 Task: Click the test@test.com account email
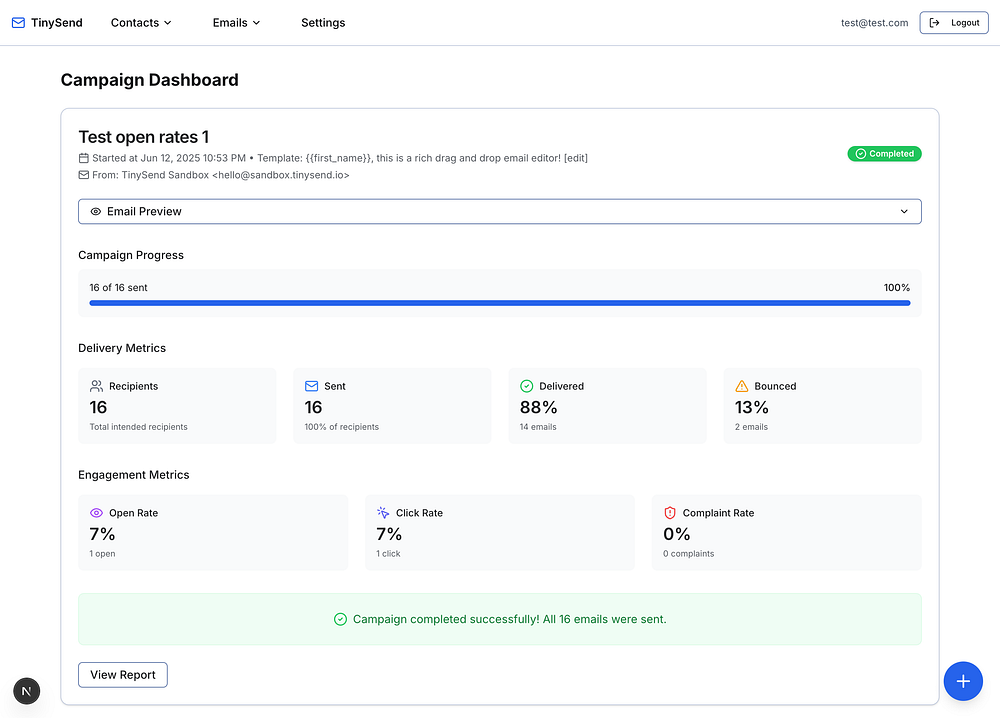click(x=874, y=23)
